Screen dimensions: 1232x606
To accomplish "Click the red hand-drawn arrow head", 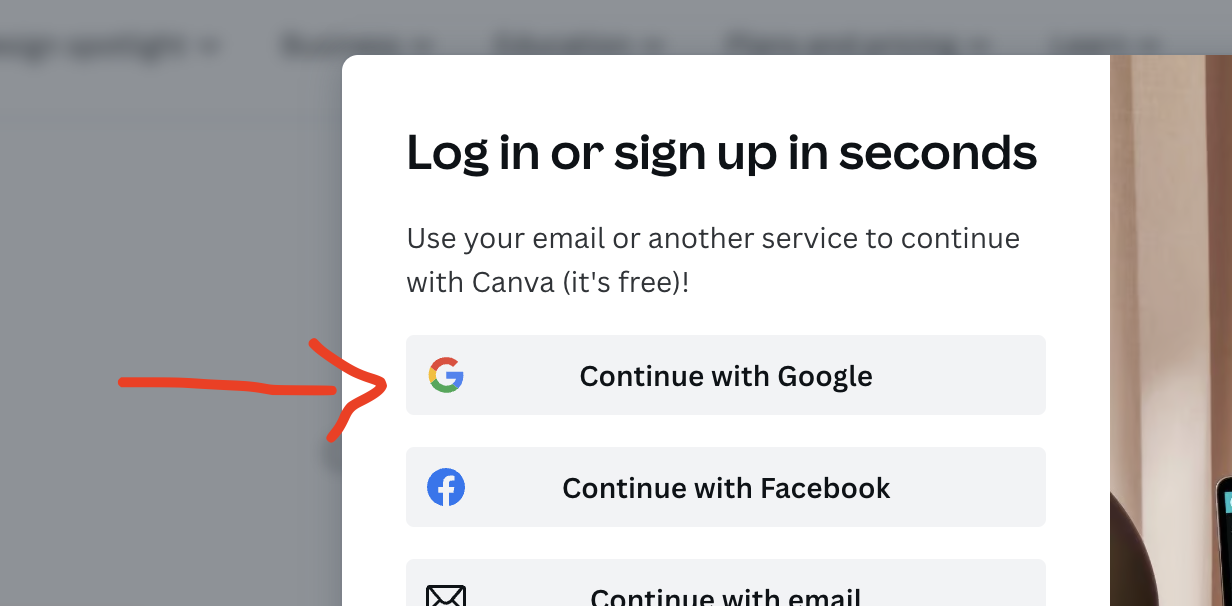I will (x=350, y=390).
